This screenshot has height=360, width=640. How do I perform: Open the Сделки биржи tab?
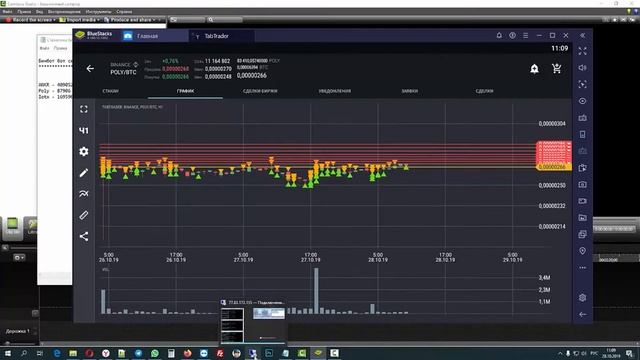[260, 91]
